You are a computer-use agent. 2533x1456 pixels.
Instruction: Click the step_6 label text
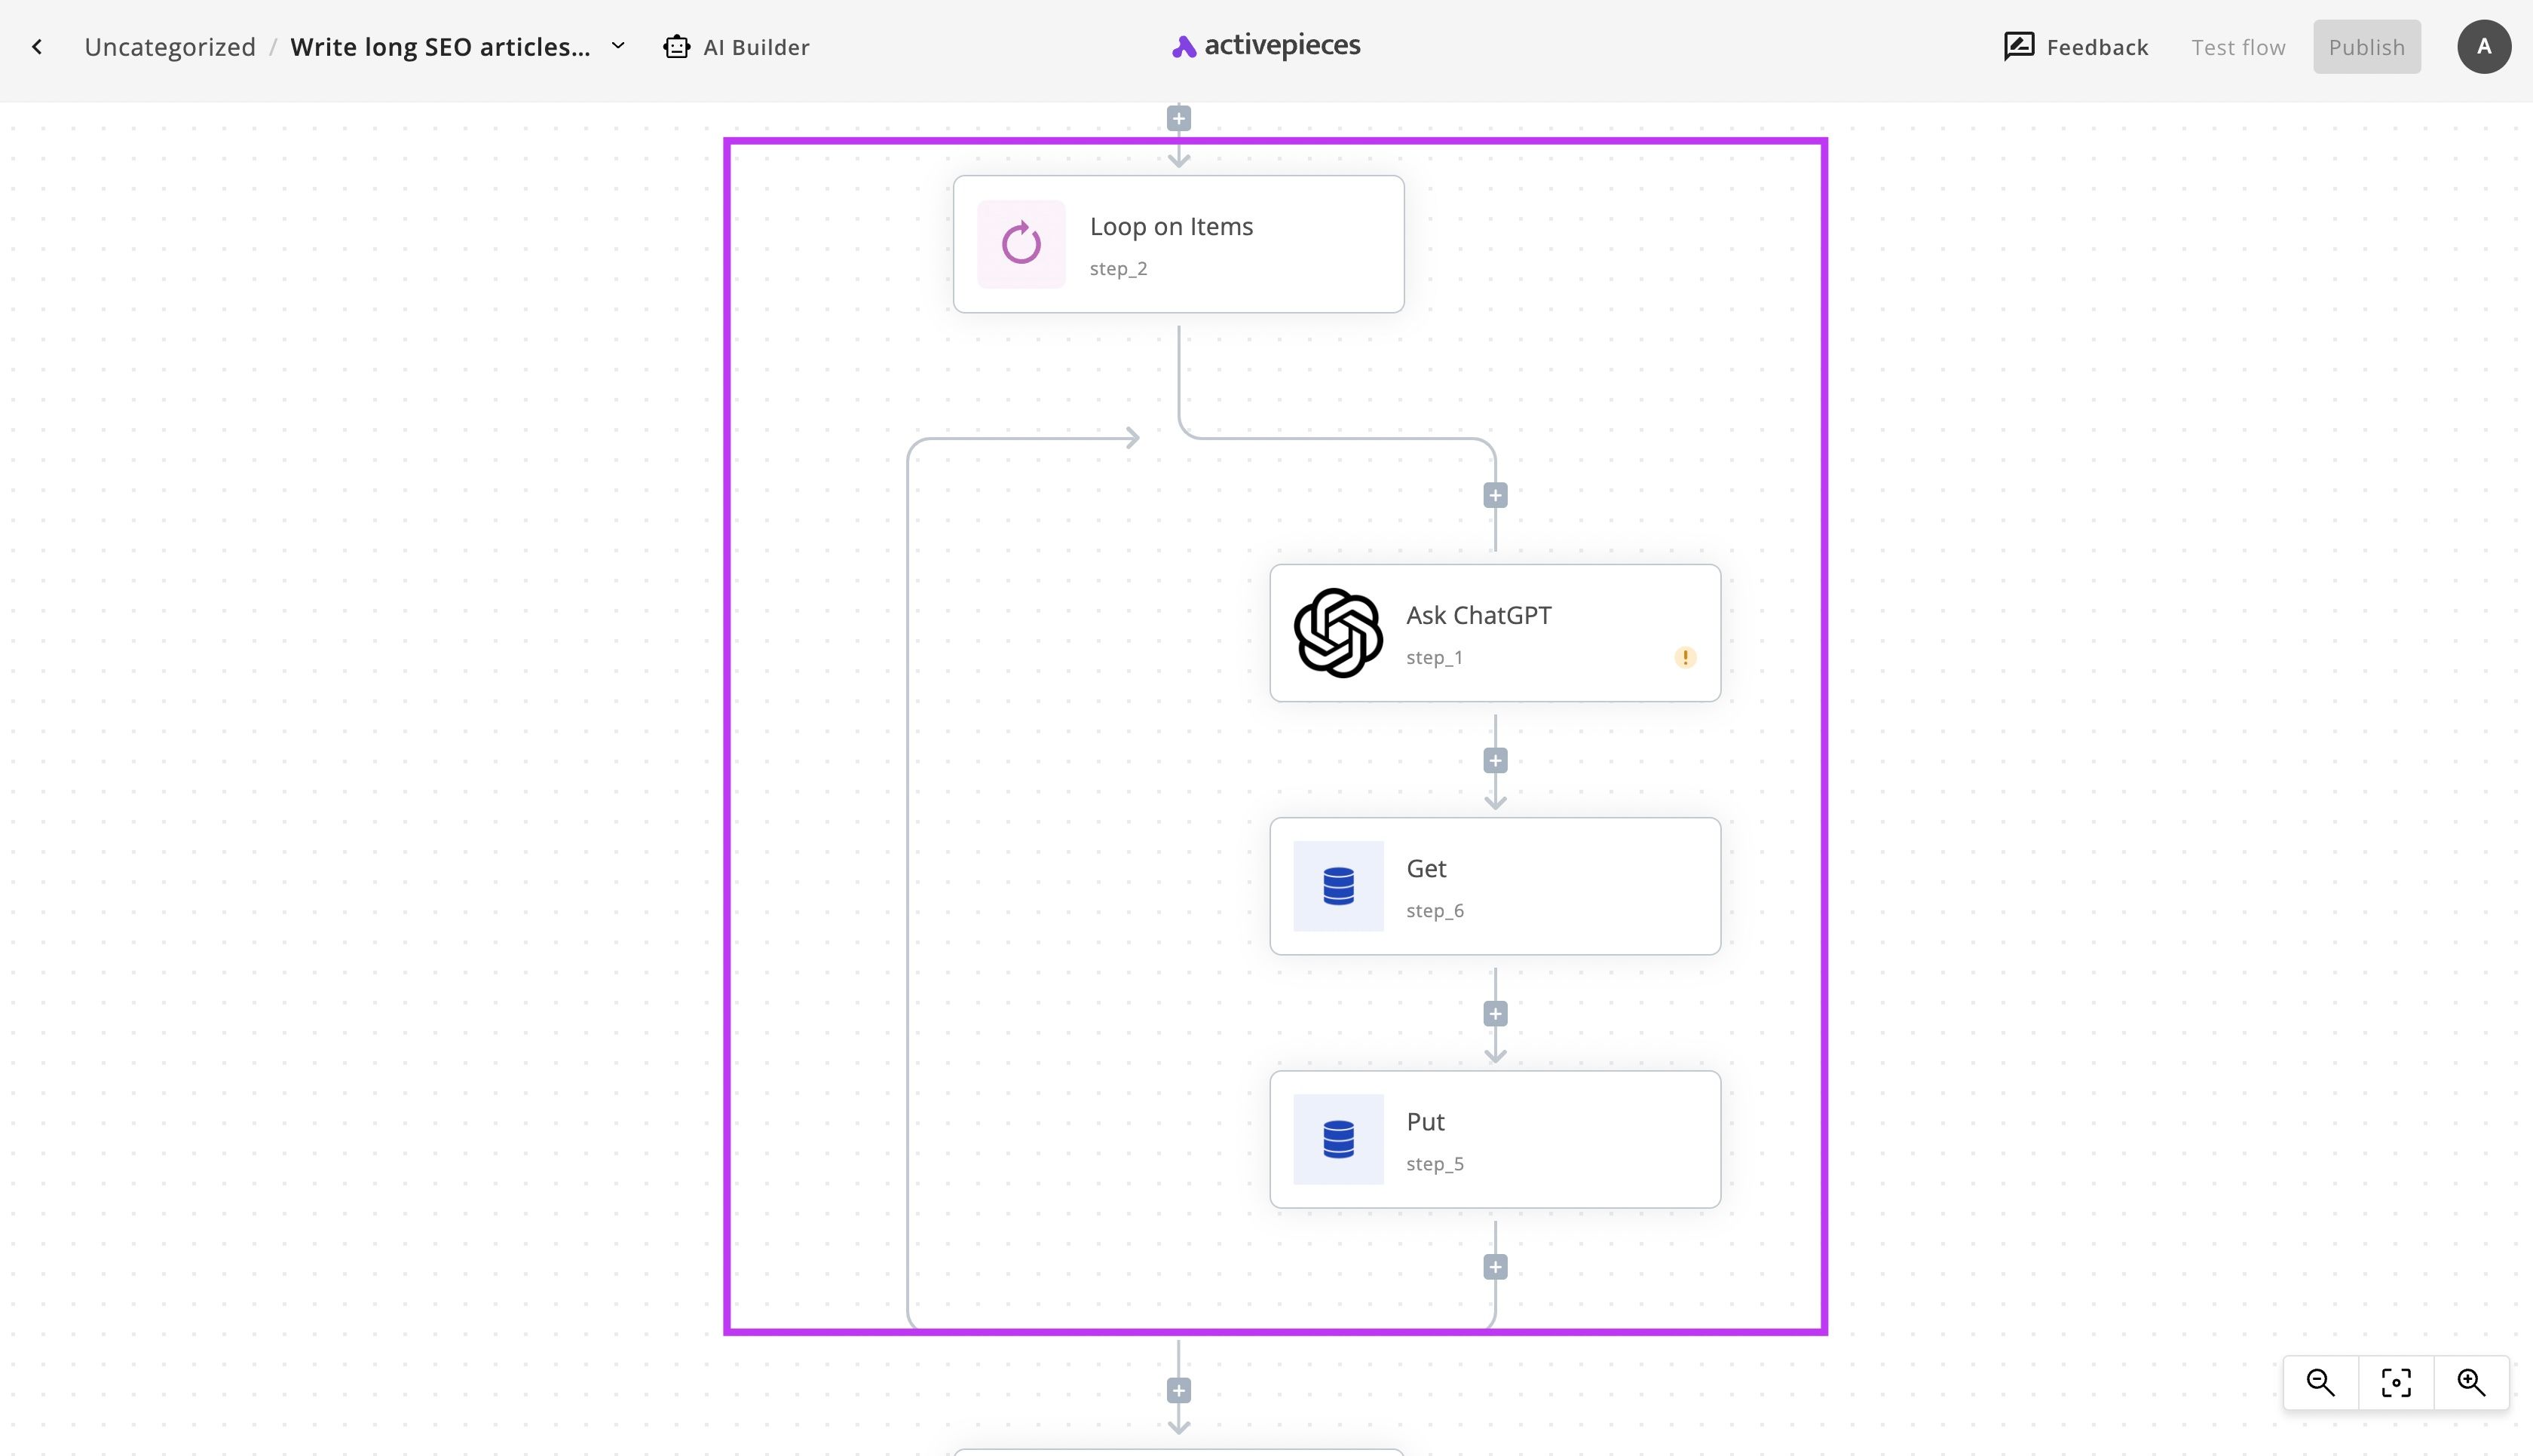(x=1435, y=911)
